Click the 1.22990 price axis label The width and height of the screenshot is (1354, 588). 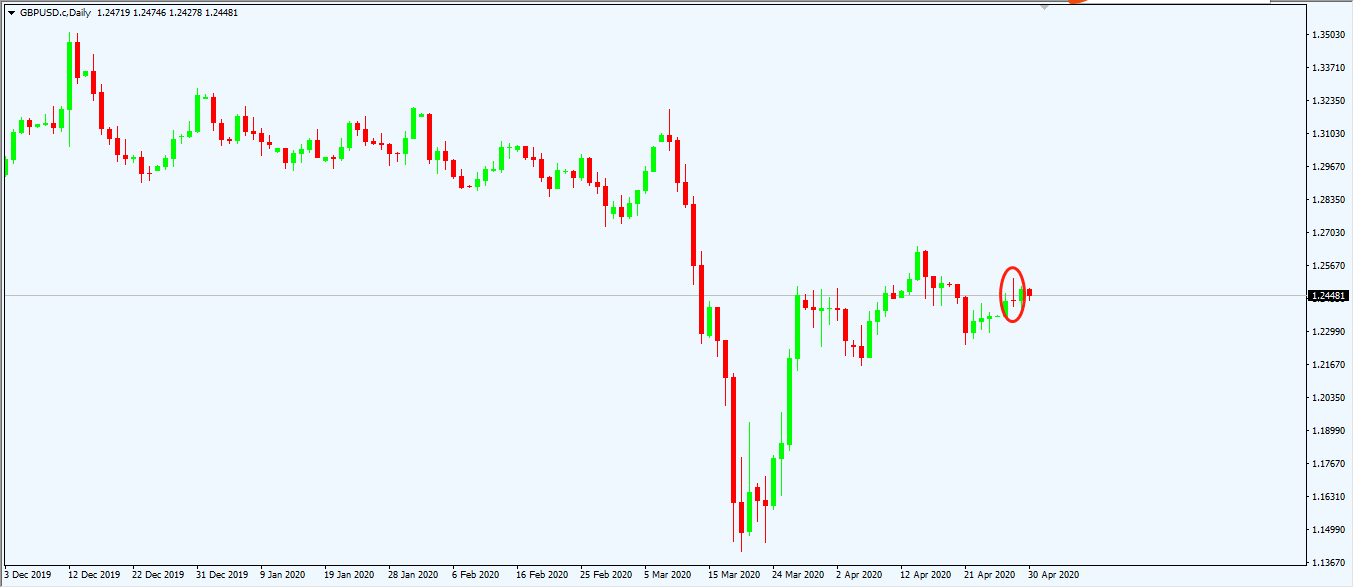(x=1329, y=332)
